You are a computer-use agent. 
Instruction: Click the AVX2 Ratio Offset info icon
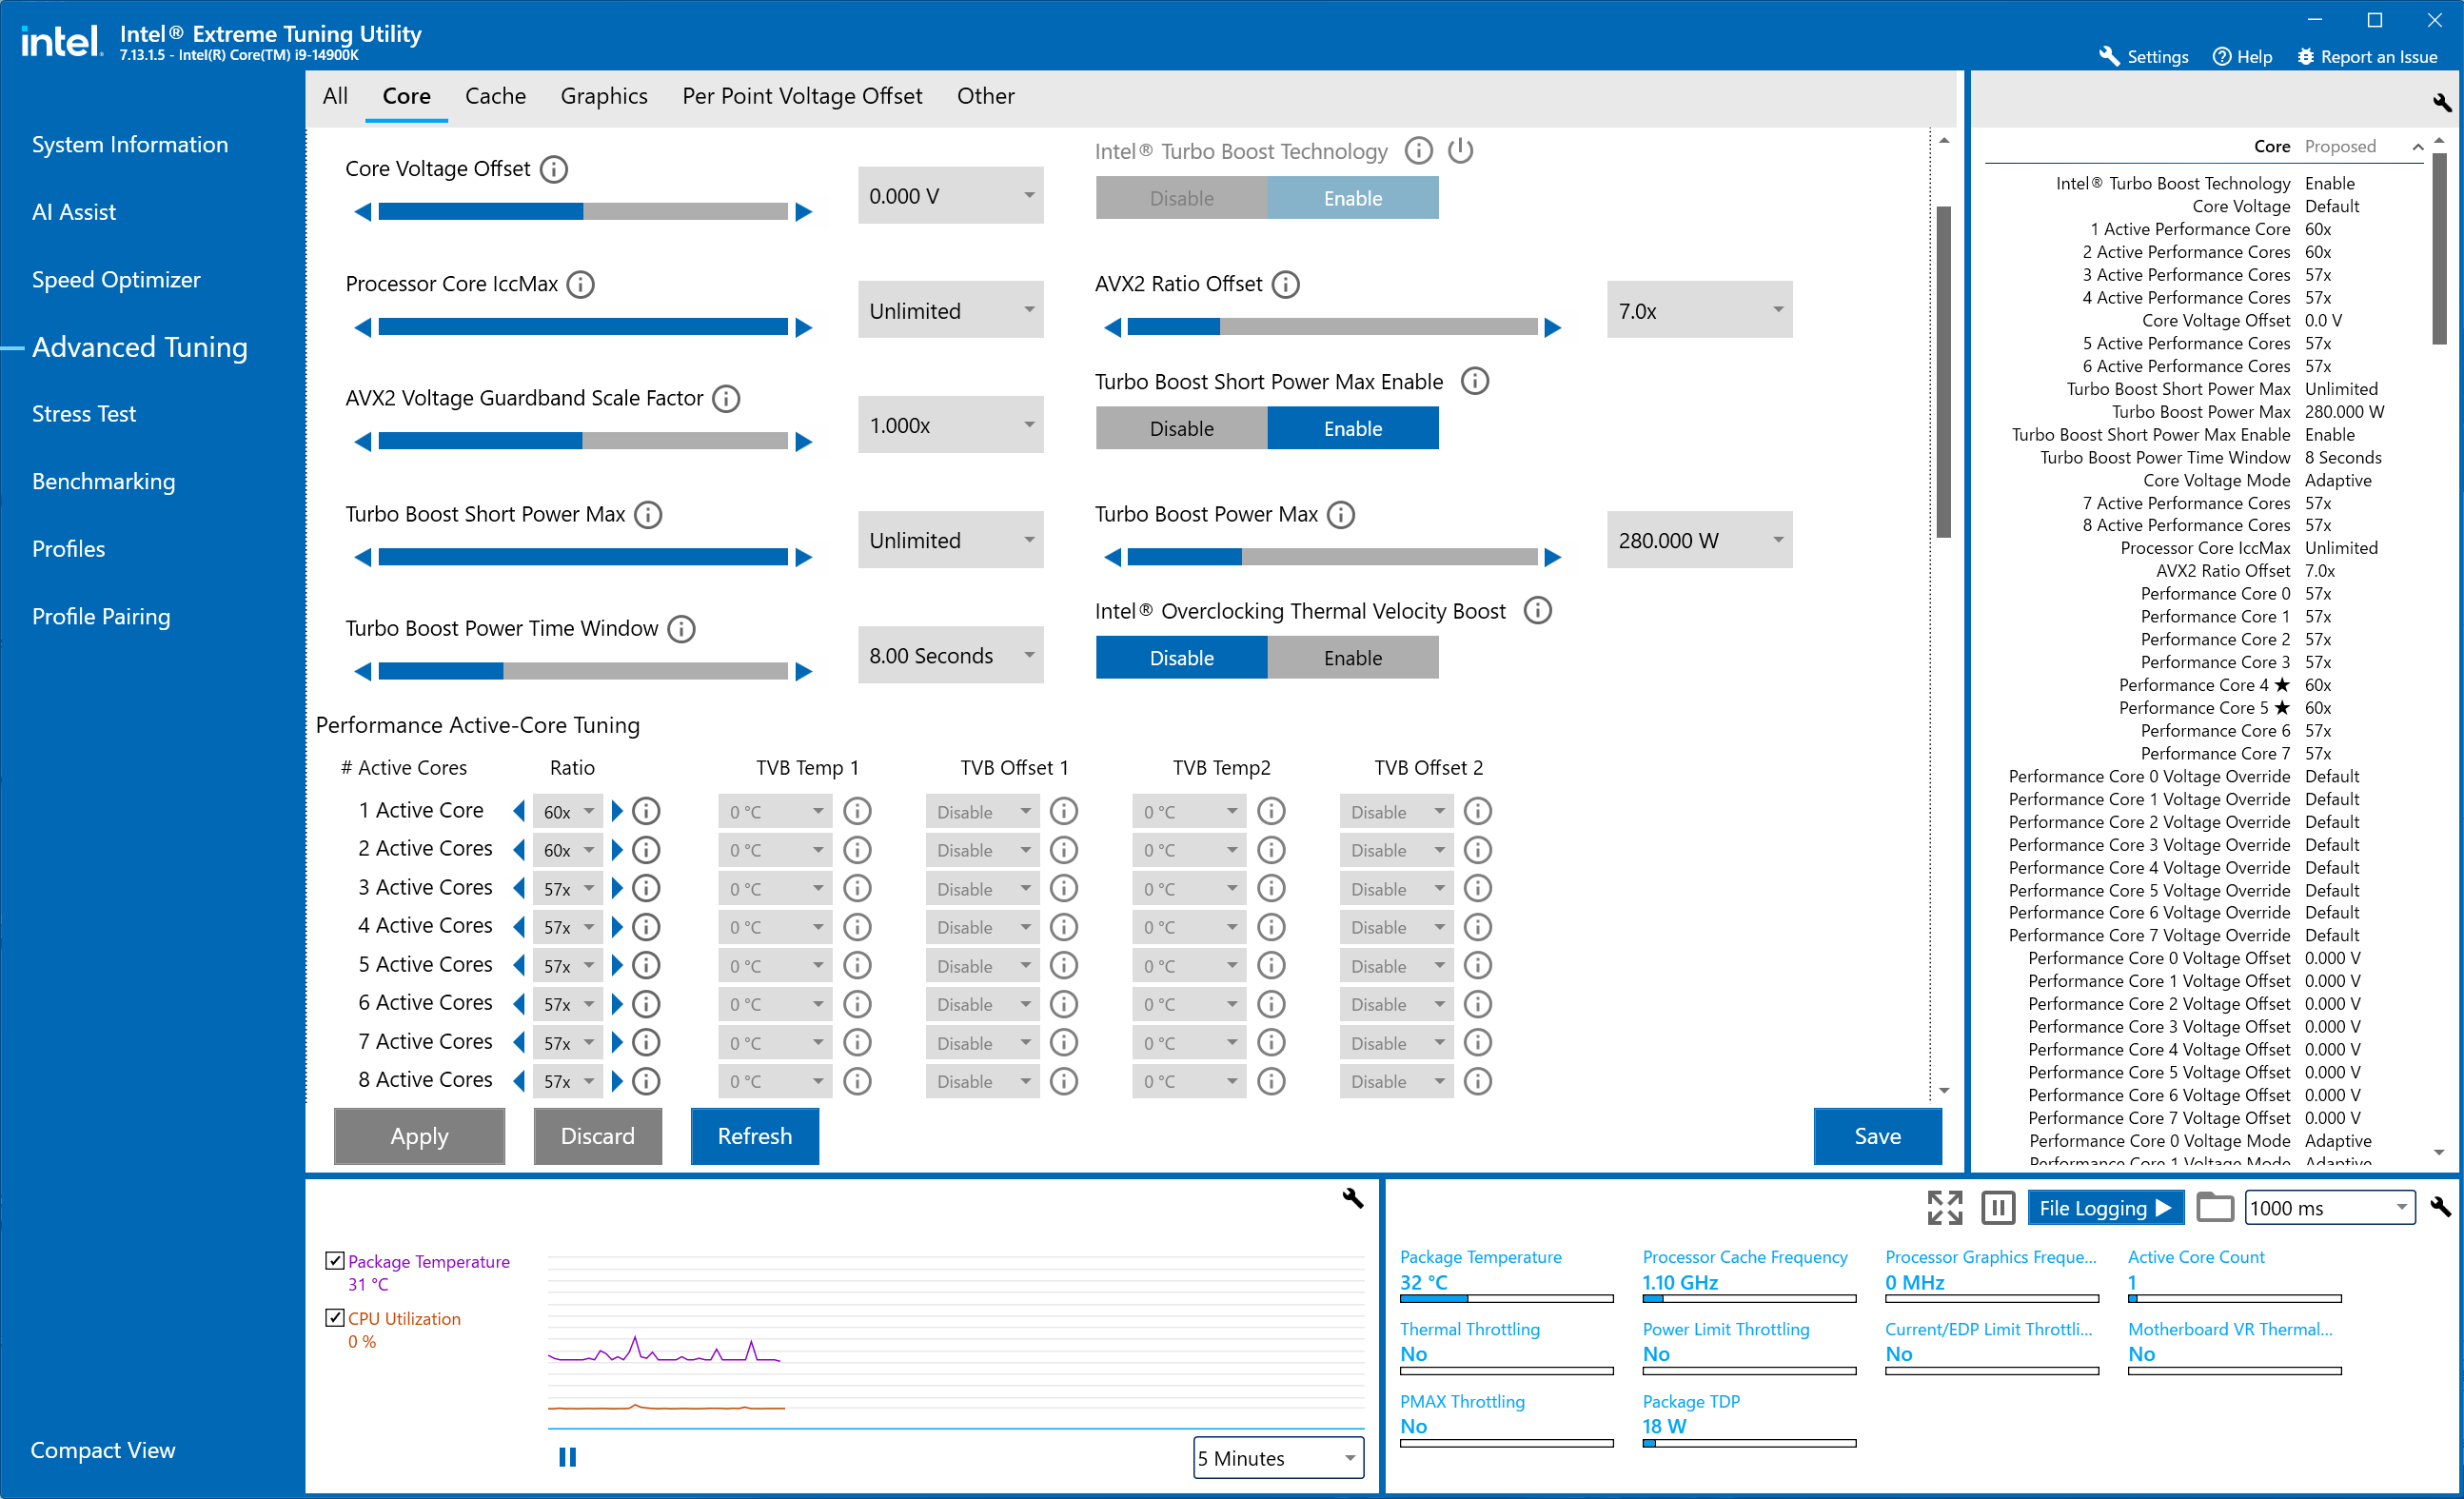tap(1286, 284)
